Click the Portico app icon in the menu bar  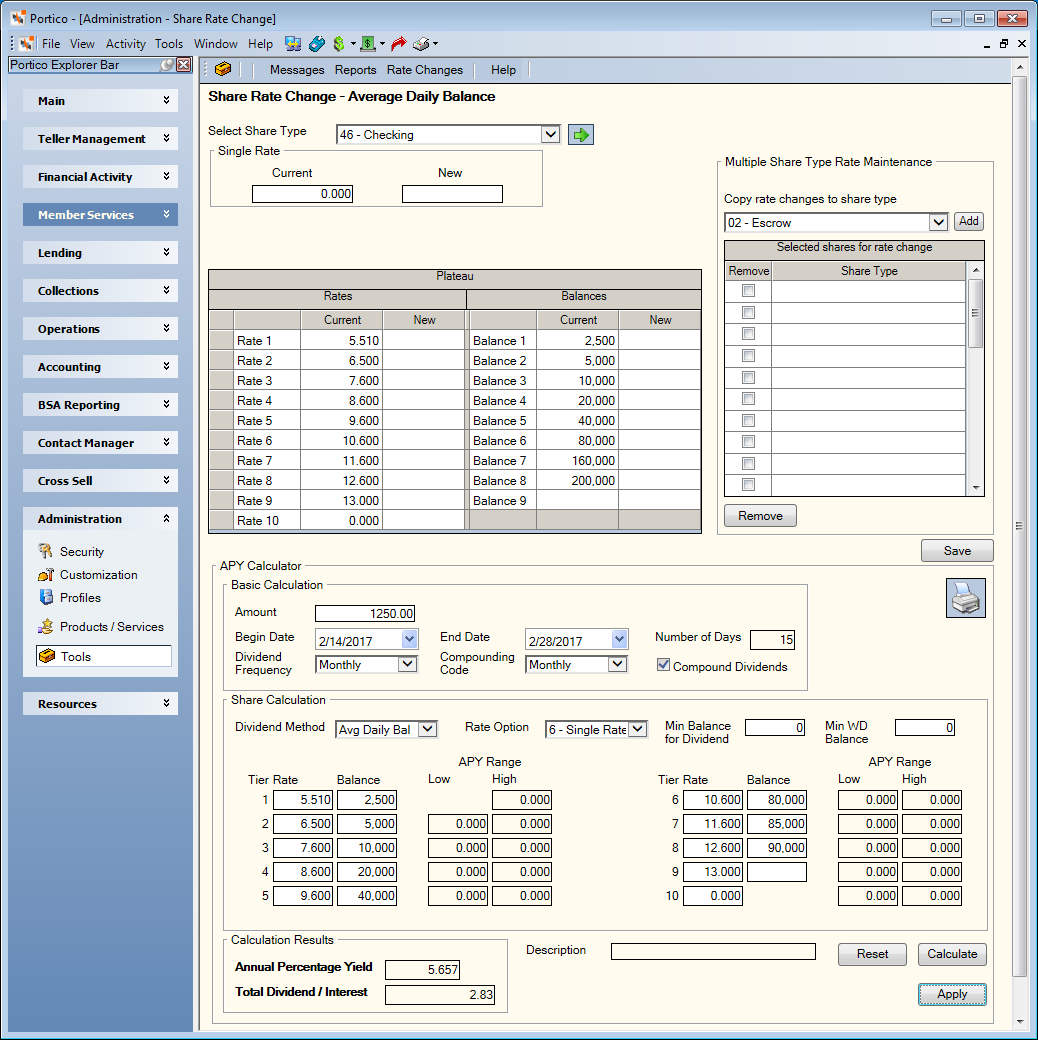pos(27,44)
